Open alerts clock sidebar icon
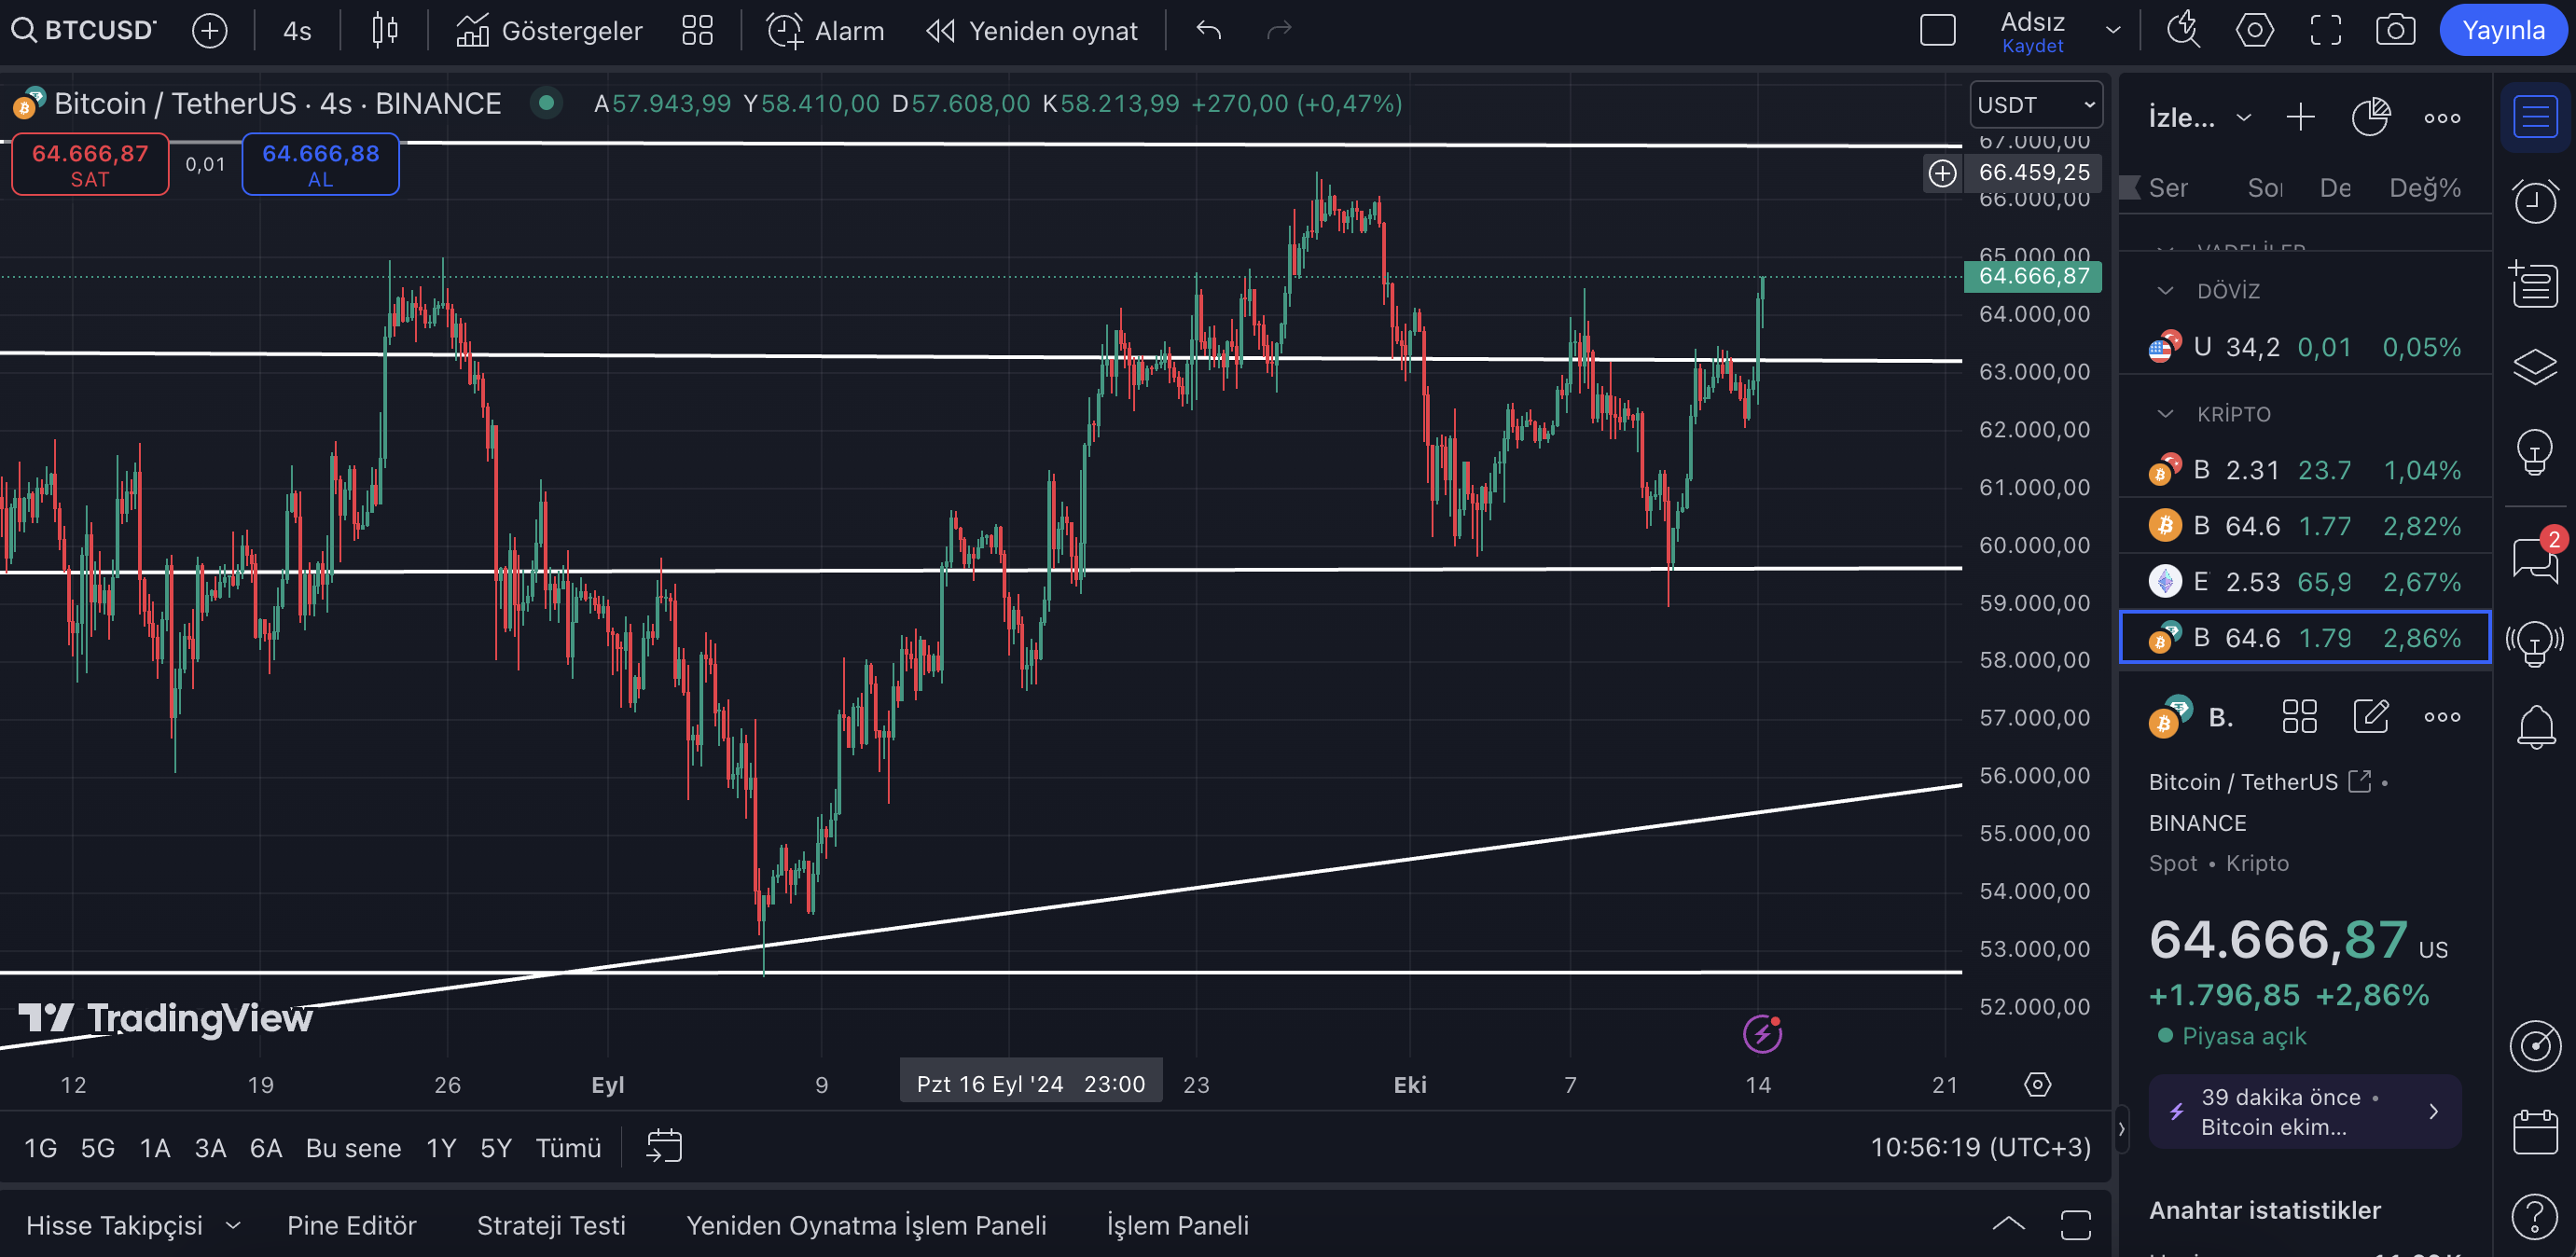The image size is (2576, 1257). 2535,201
